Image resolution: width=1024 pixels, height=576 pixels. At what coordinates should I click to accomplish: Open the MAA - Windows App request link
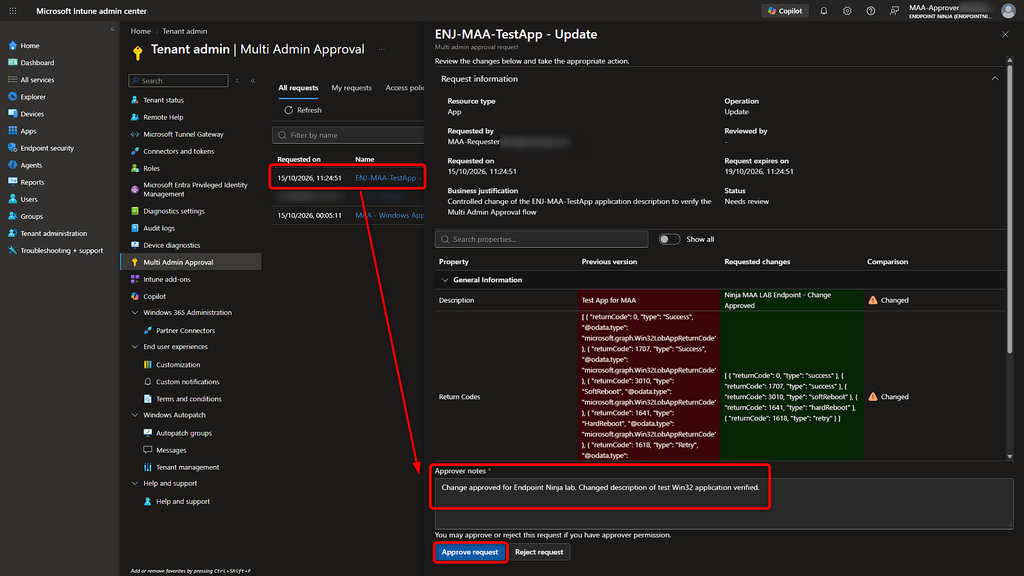[390, 215]
